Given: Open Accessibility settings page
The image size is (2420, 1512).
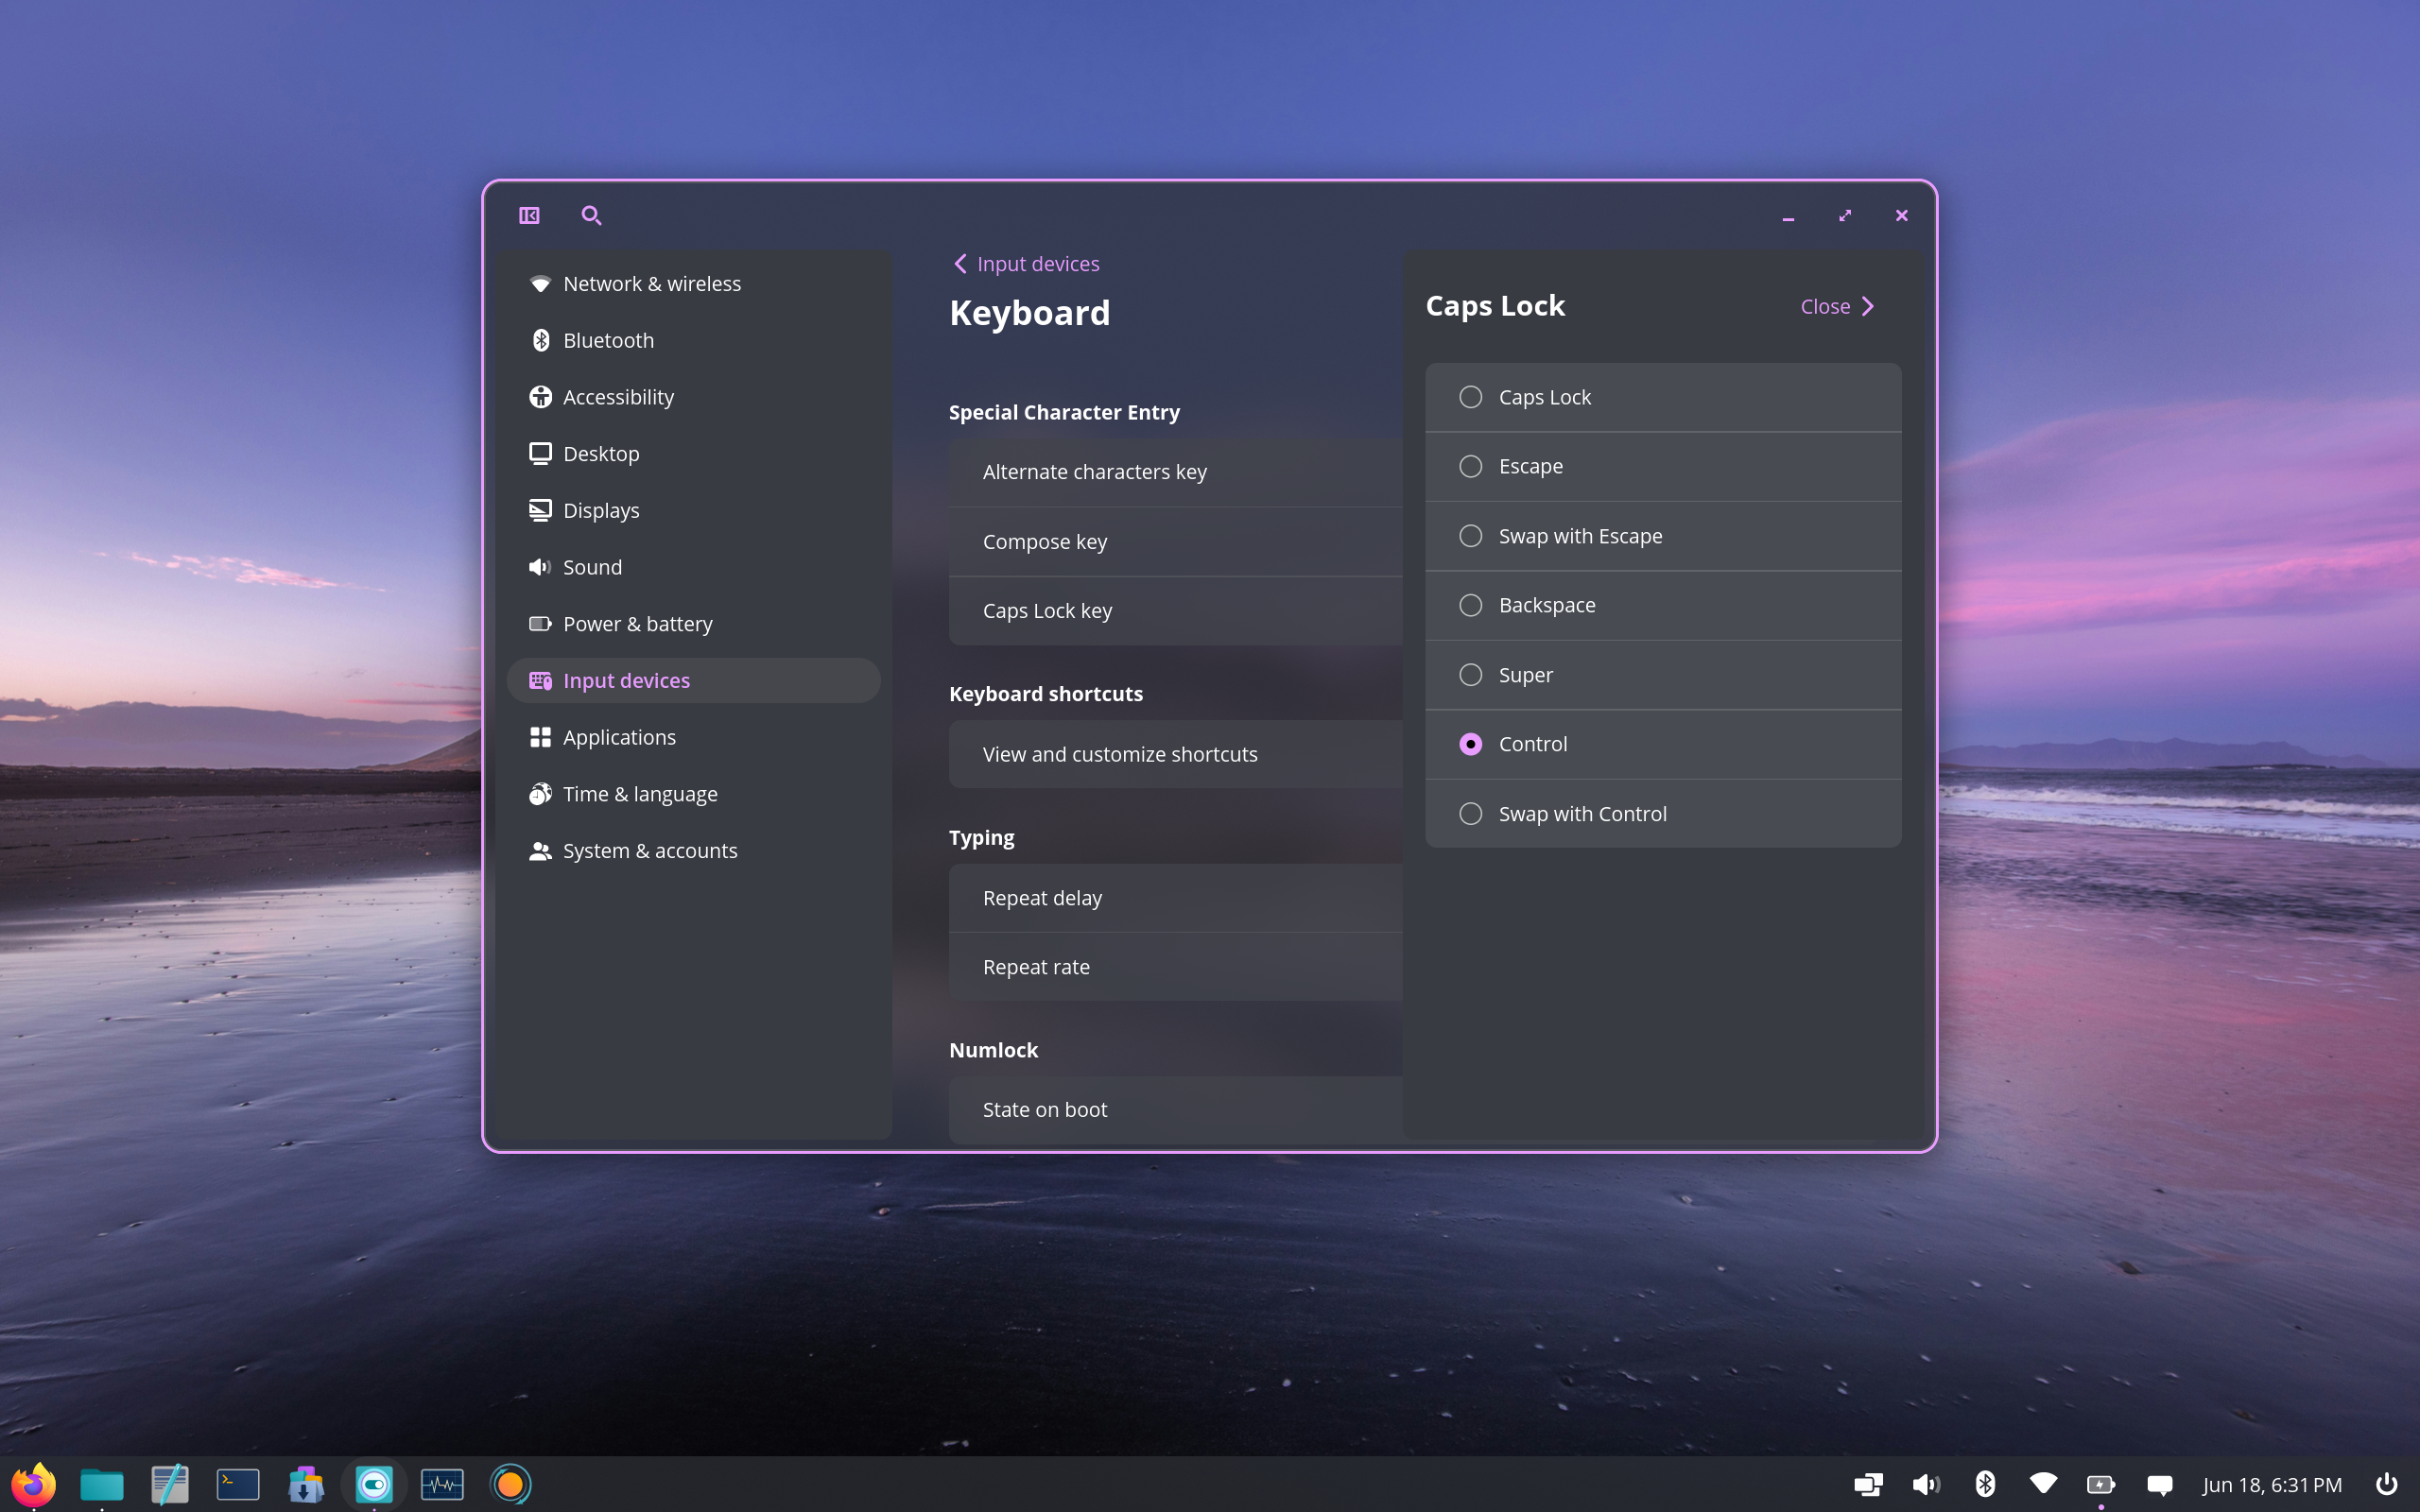Looking at the screenshot, I should click(x=694, y=397).
